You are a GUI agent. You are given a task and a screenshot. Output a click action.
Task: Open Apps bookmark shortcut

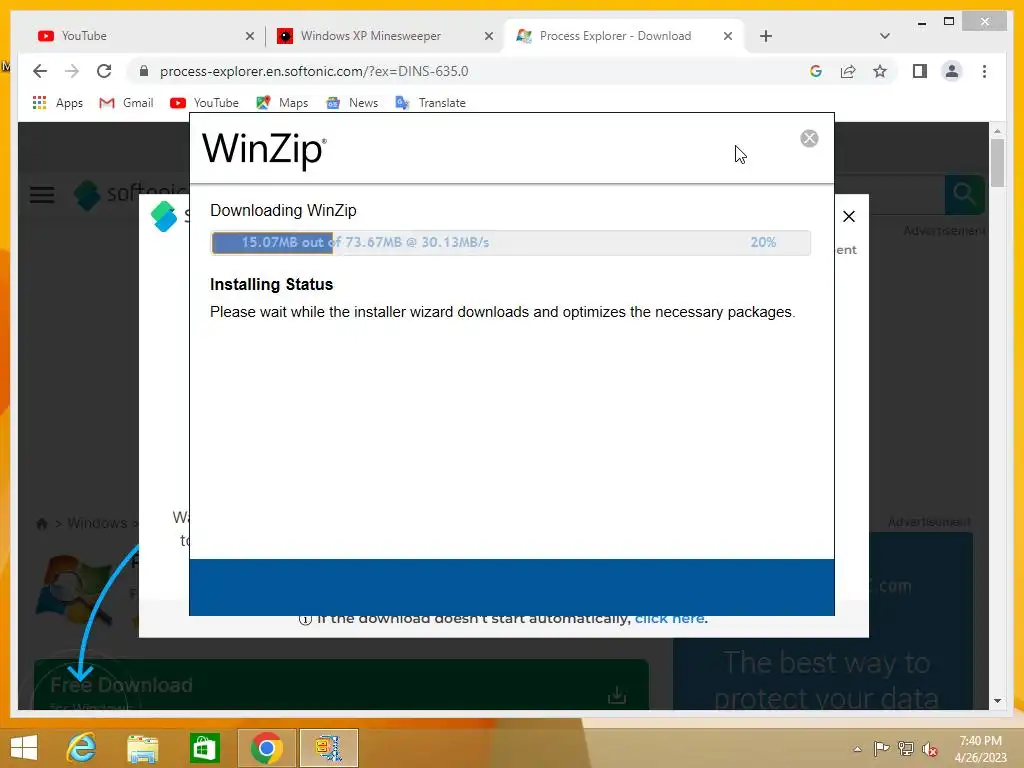click(57, 103)
